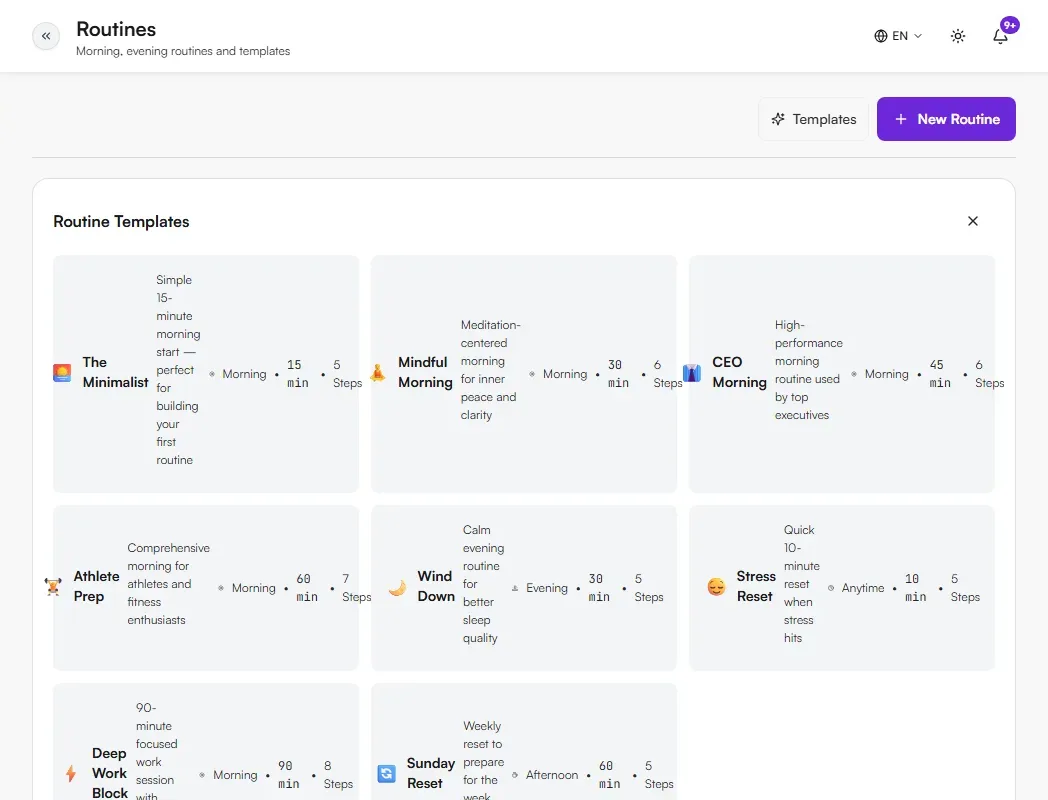The height and width of the screenshot is (800, 1048).
Task: Select the Sunday Reset template title
Action: (x=430, y=773)
